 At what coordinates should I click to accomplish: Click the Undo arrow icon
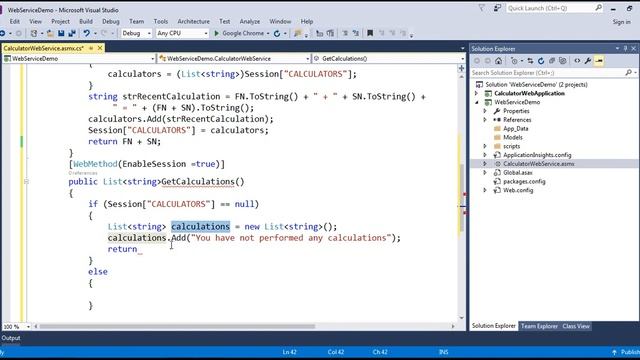(x=87, y=33)
